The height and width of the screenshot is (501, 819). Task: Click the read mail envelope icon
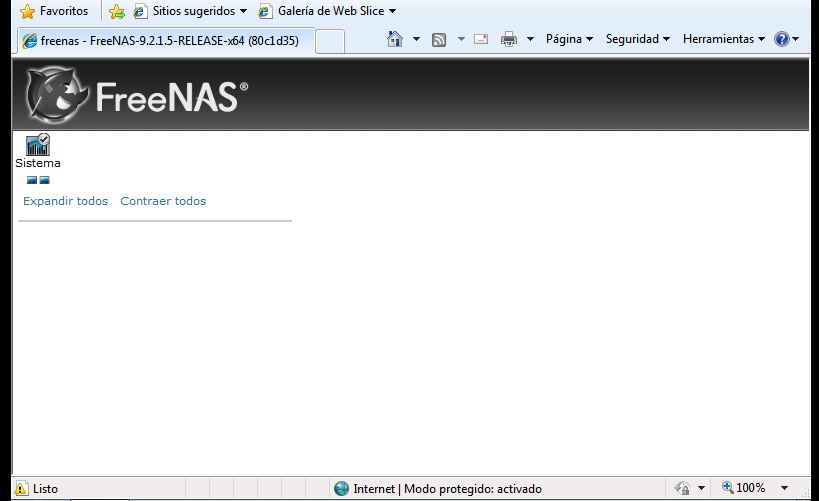click(x=481, y=39)
